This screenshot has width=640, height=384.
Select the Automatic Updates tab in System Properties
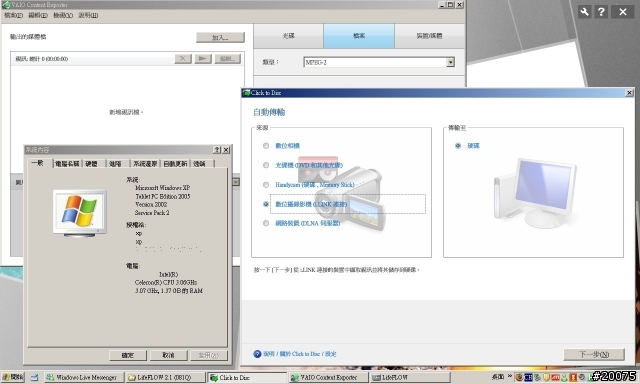coord(175,164)
